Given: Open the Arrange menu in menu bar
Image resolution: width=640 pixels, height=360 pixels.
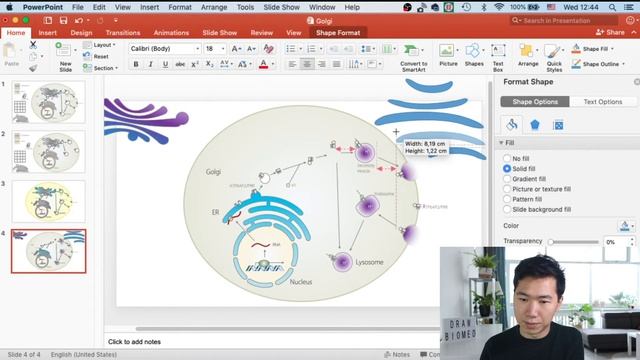Looking at the screenshot, I should click(x=214, y=7).
